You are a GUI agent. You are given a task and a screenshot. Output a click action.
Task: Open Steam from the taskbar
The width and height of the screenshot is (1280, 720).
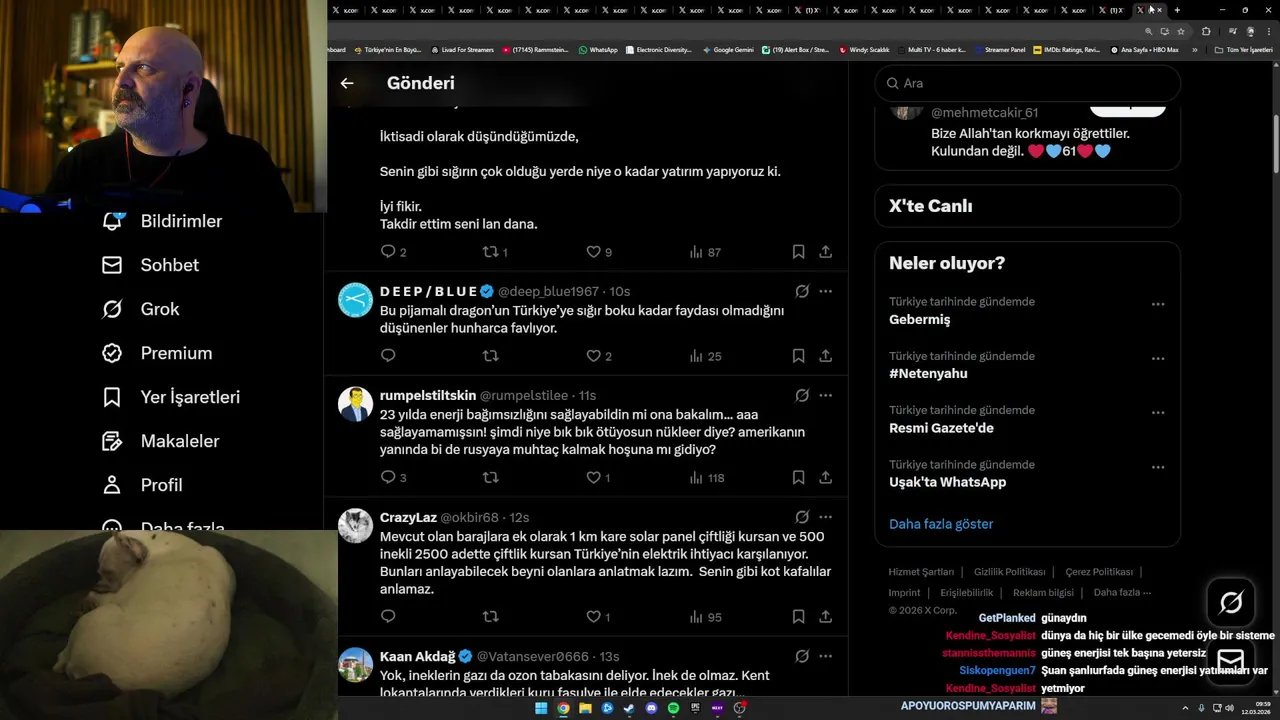pos(629,708)
